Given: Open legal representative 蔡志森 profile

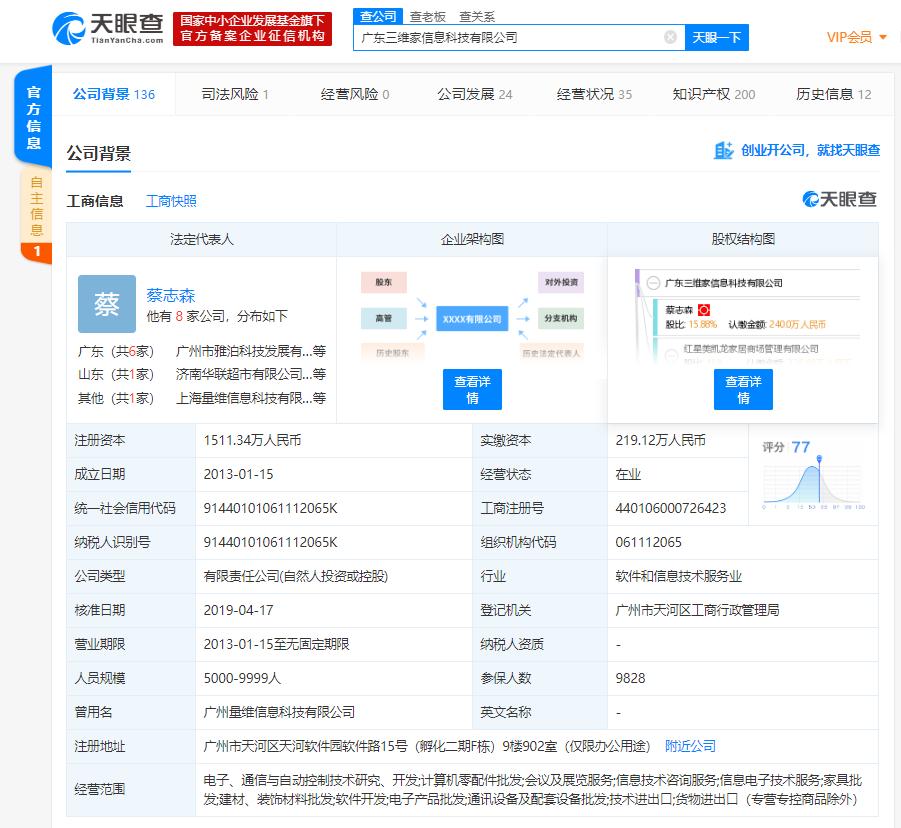Looking at the screenshot, I should pyautogui.click(x=171, y=295).
